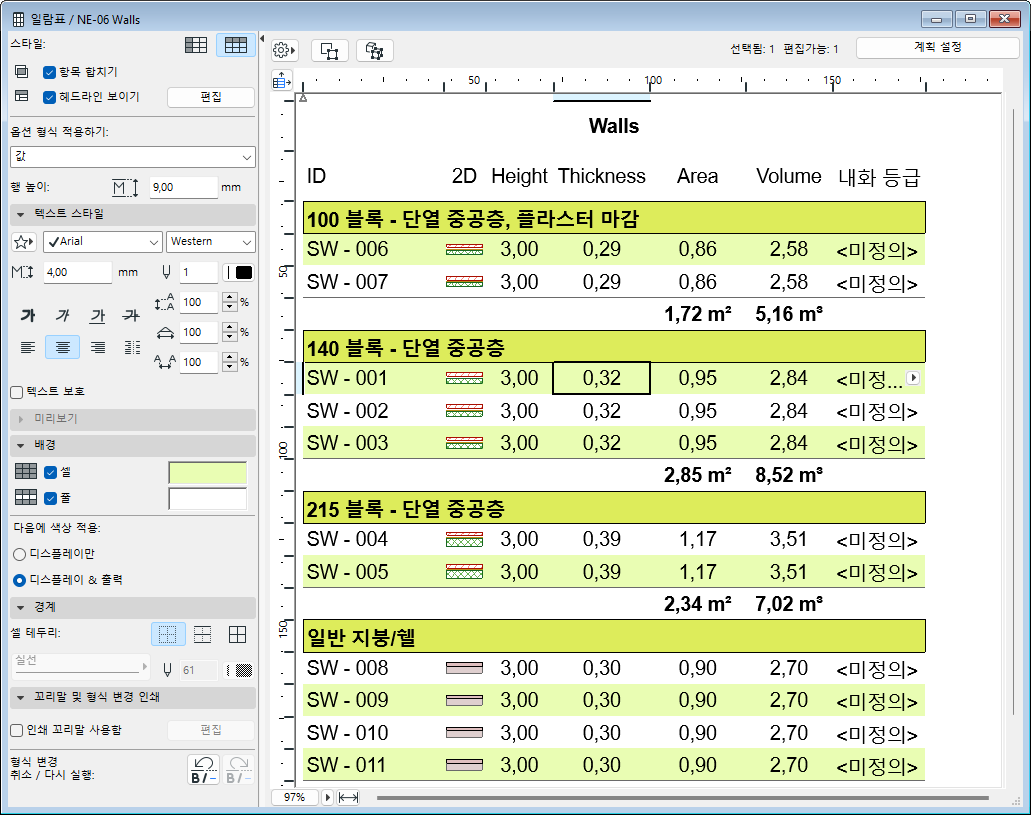Click the cell background color swatch

pos(208,473)
